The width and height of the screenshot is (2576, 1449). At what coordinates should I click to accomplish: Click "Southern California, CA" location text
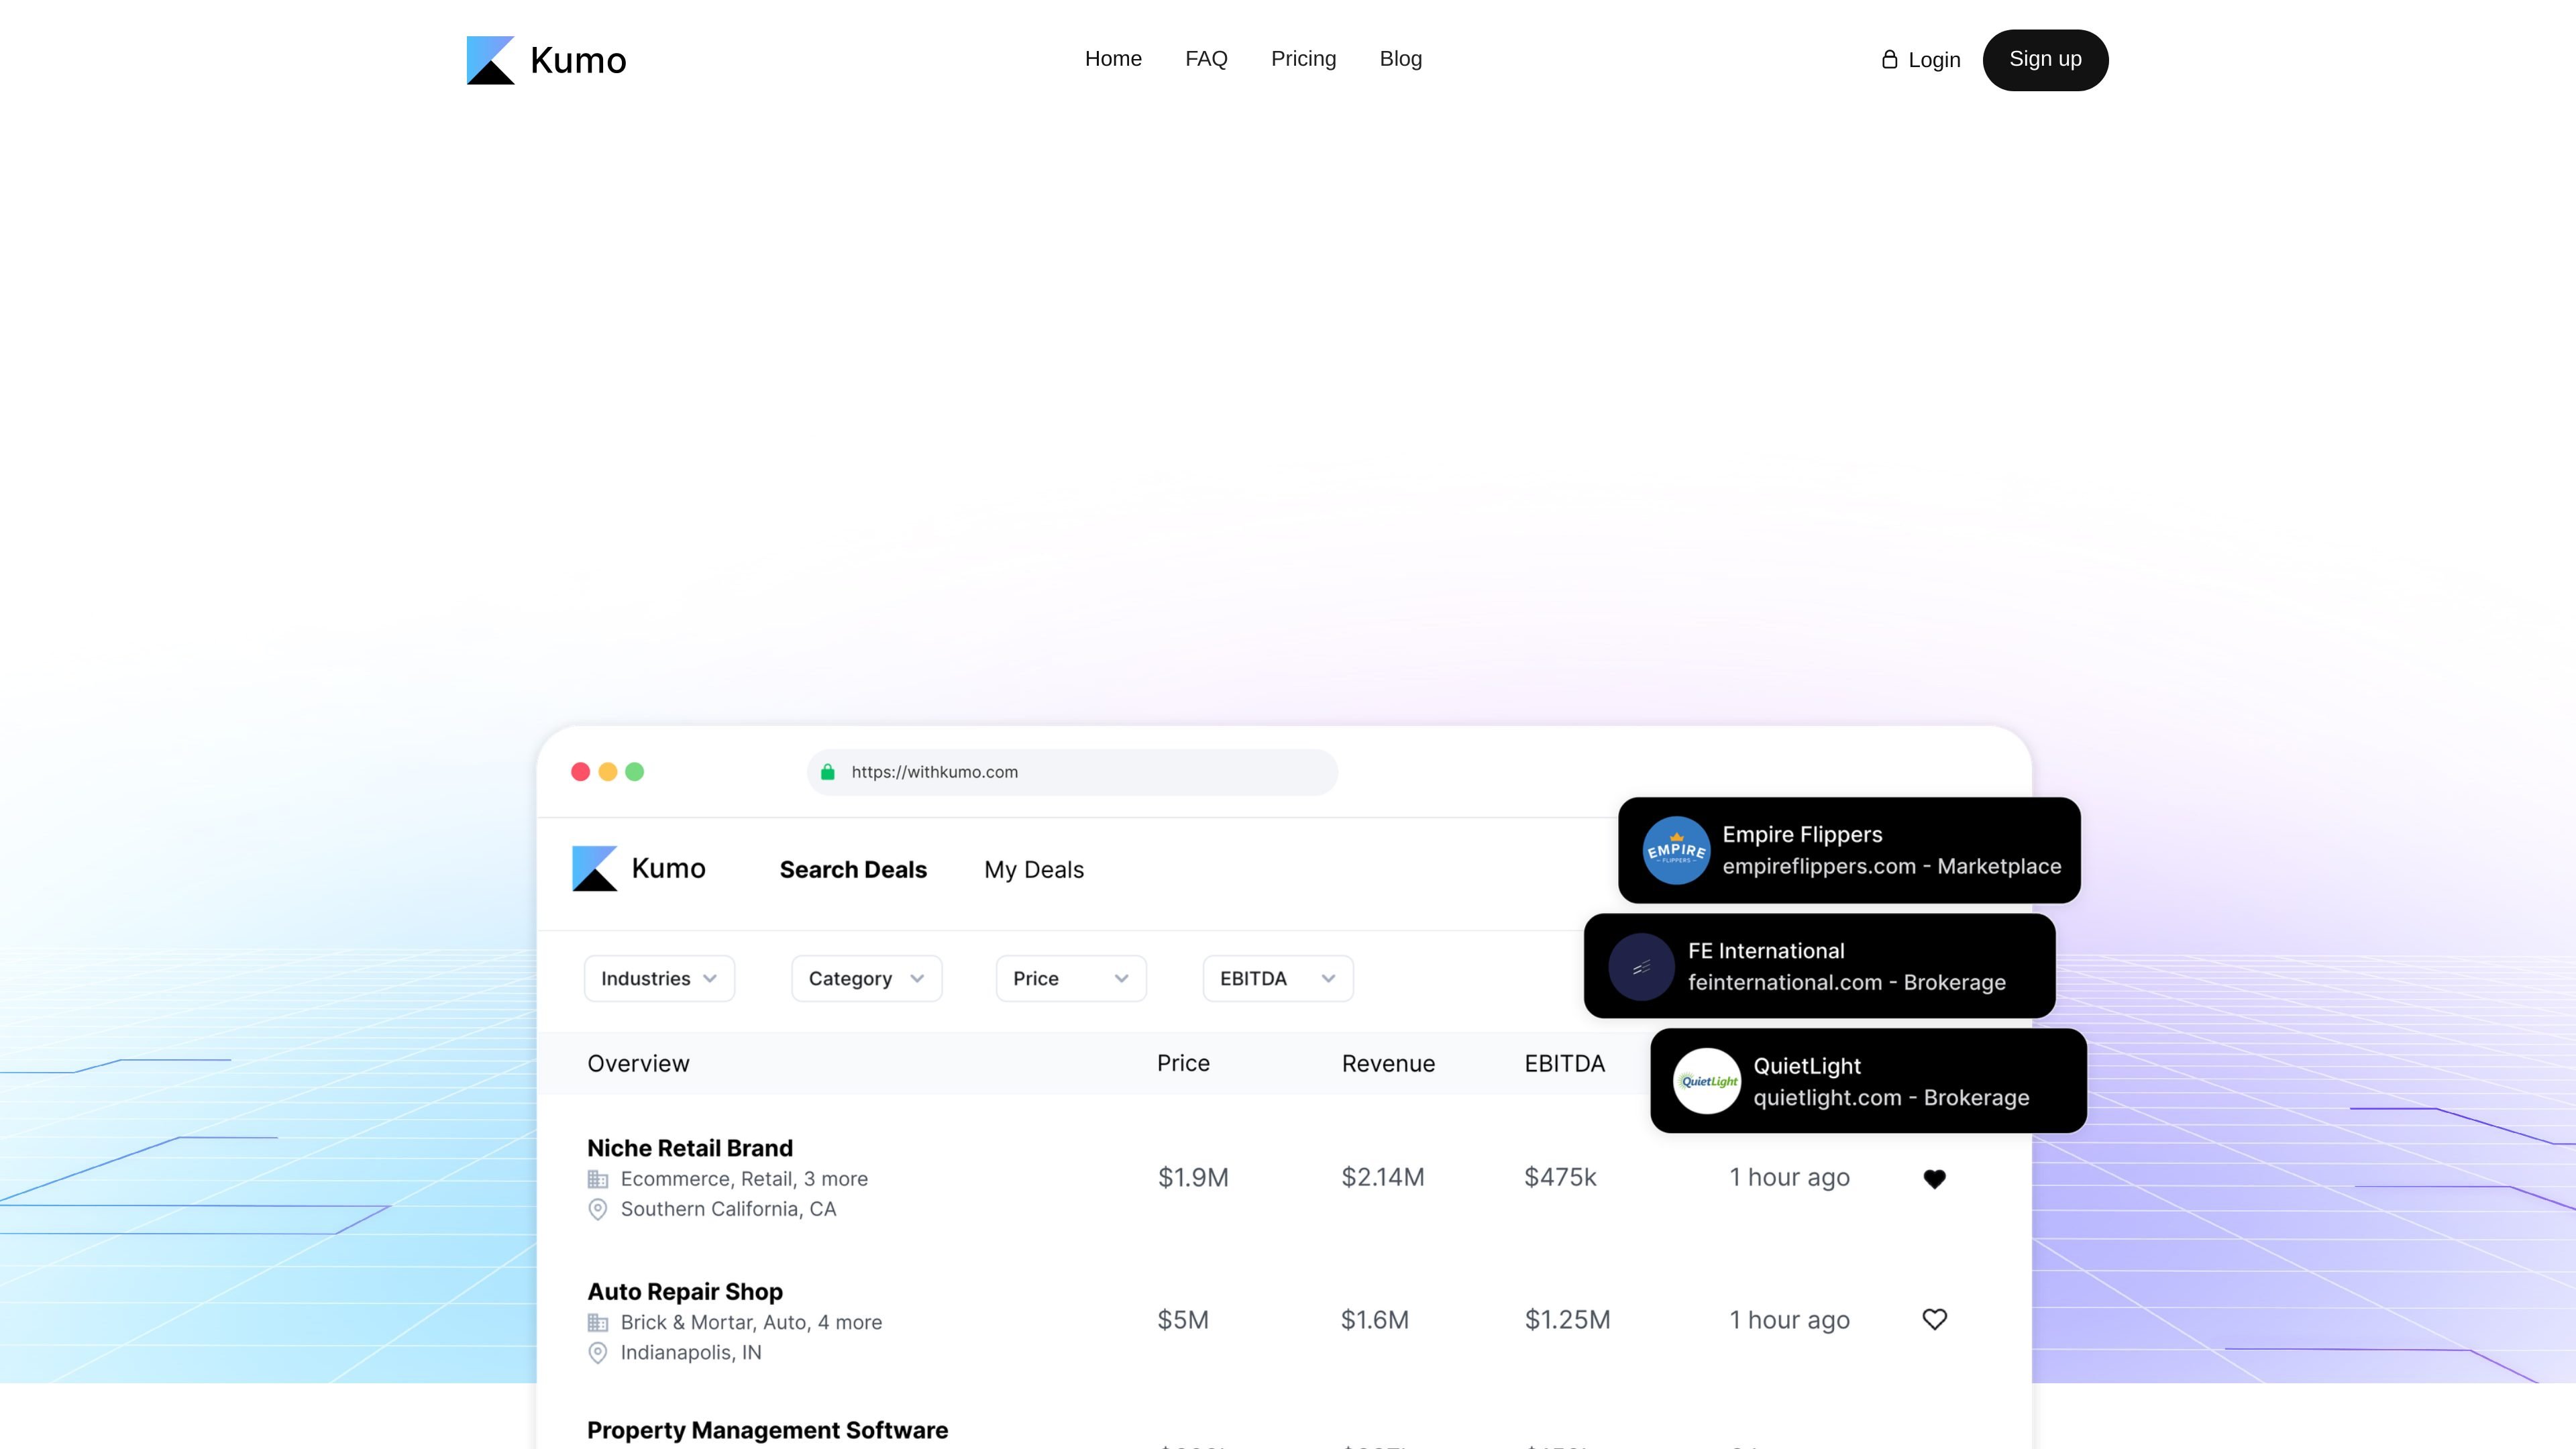[x=728, y=1209]
